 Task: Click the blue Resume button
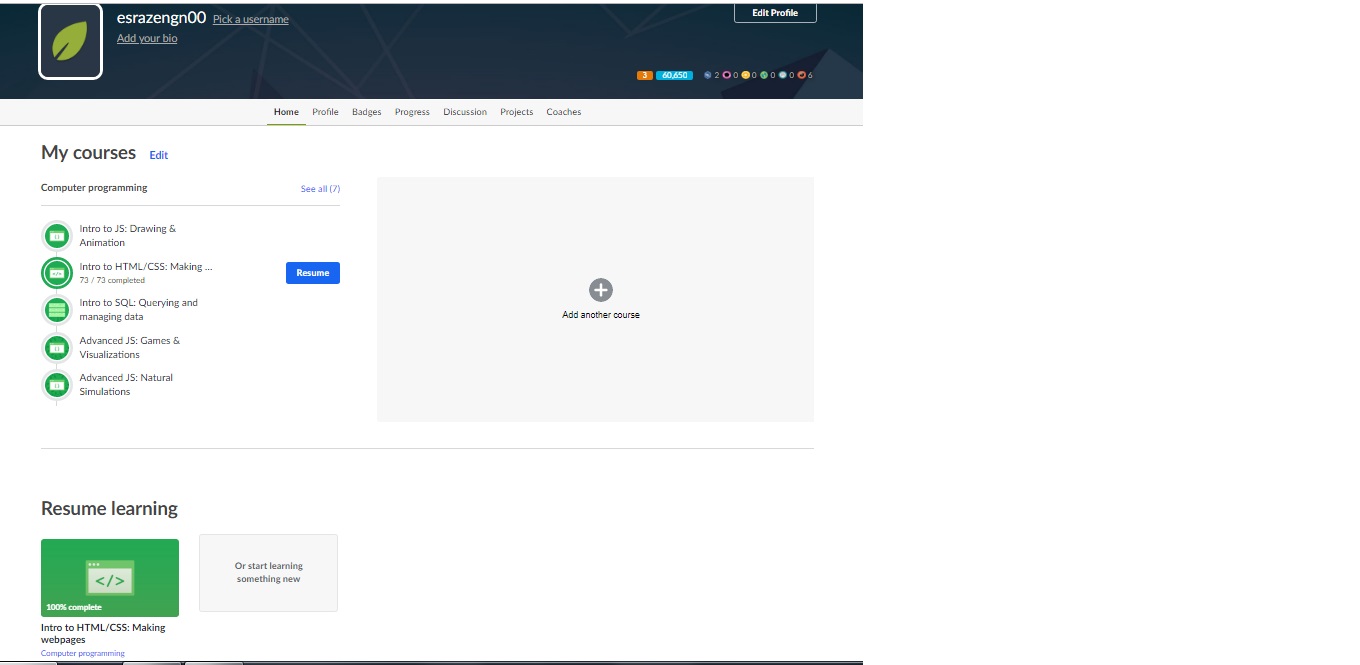pyautogui.click(x=313, y=273)
